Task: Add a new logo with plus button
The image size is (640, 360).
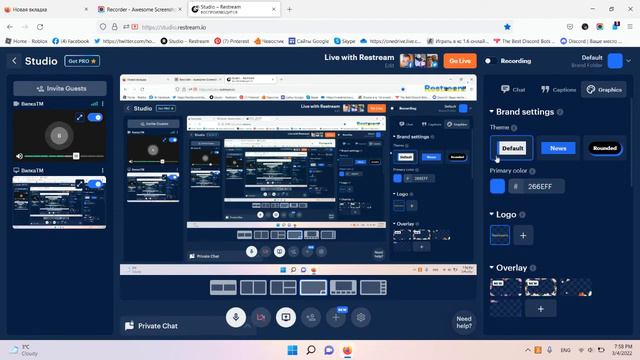Action: pyautogui.click(x=523, y=236)
